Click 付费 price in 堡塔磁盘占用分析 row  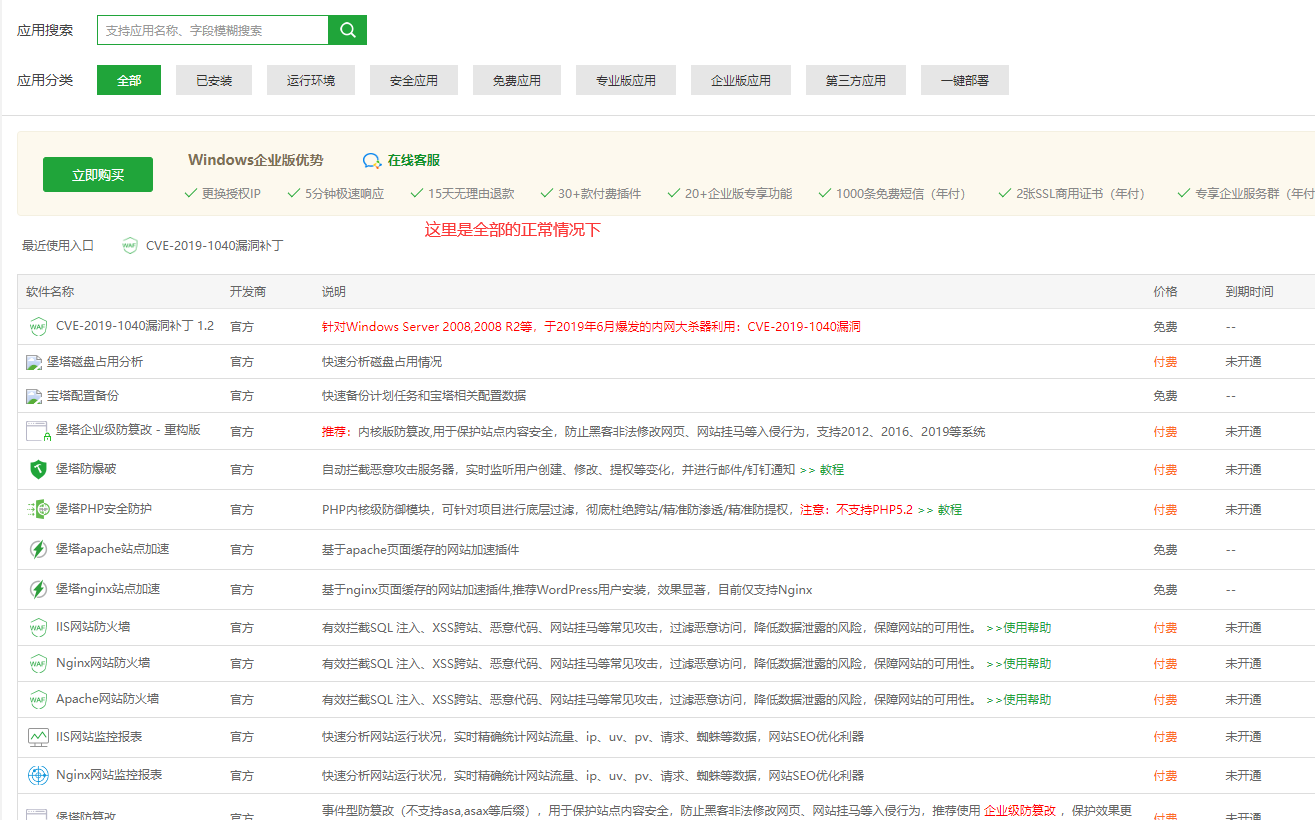click(1165, 362)
